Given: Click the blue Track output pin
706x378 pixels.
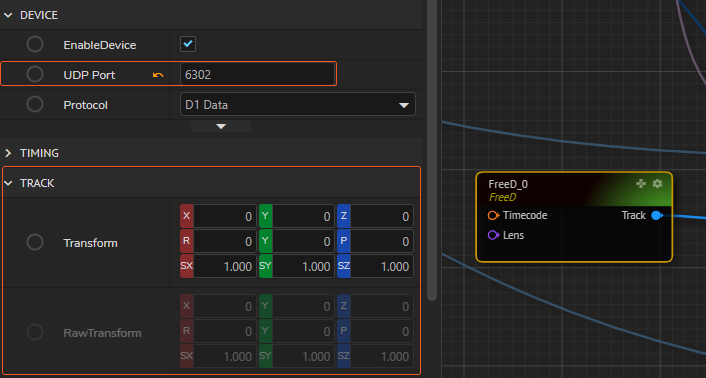Looking at the screenshot, I should pyautogui.click(x=656, y=216).
